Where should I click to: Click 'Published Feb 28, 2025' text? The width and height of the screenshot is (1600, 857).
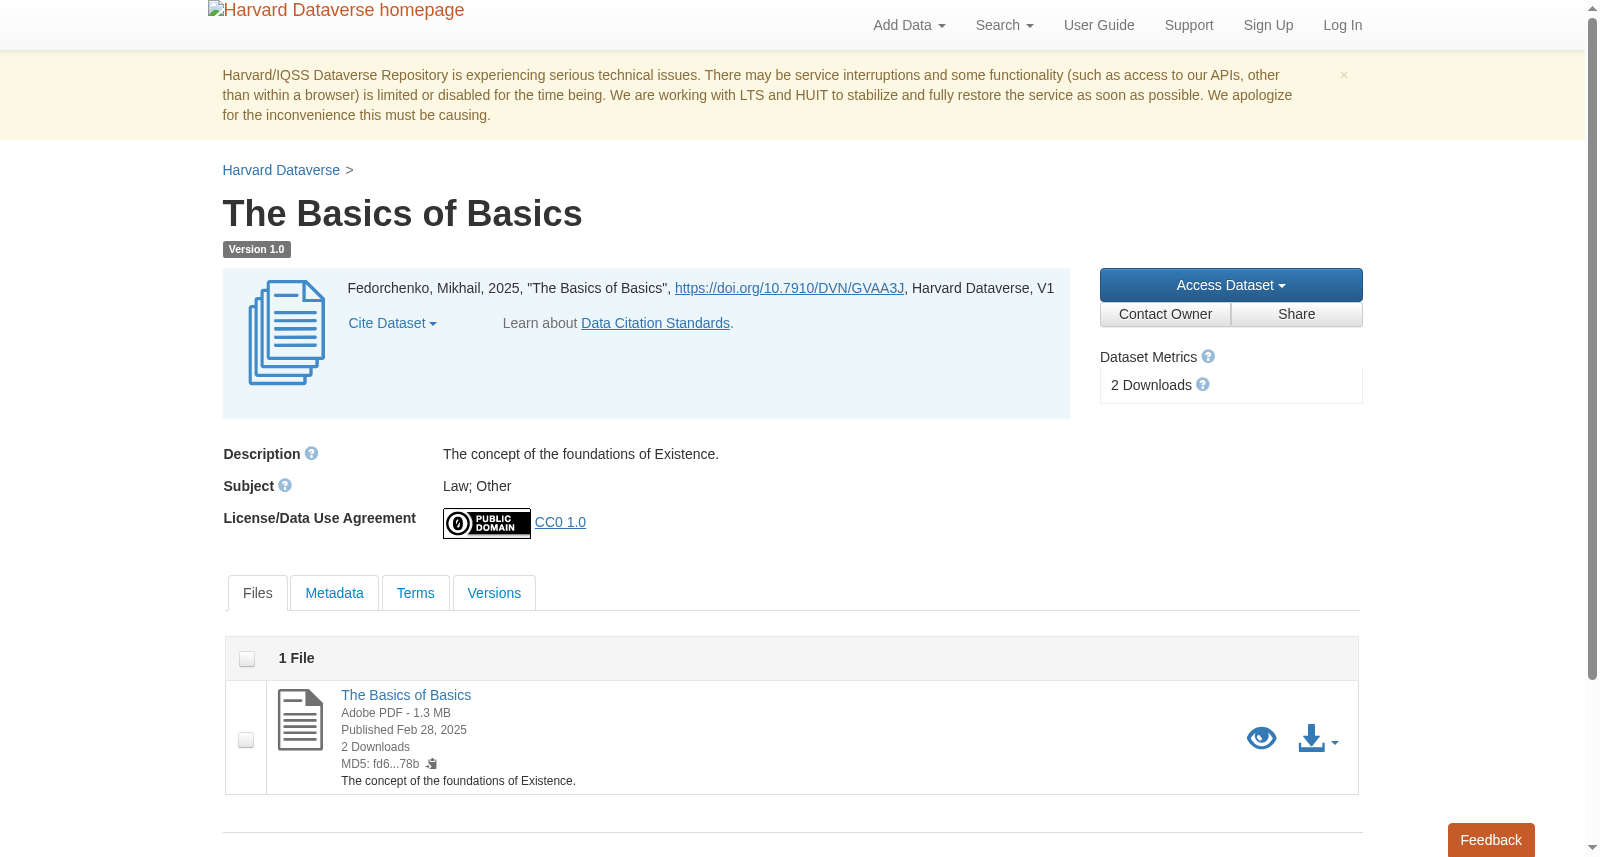pos(404,730)
